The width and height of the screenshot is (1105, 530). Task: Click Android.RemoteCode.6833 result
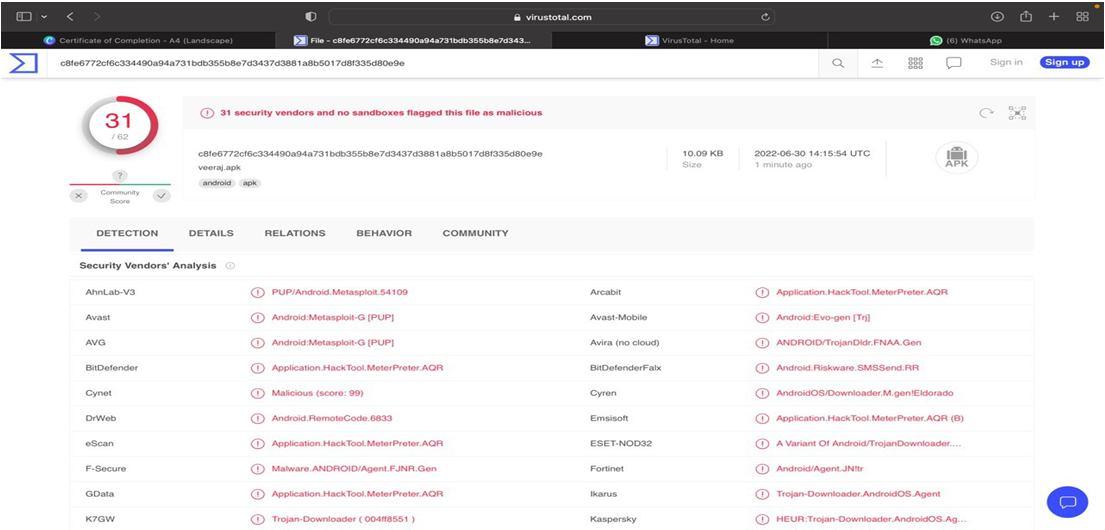pos(332,419)
